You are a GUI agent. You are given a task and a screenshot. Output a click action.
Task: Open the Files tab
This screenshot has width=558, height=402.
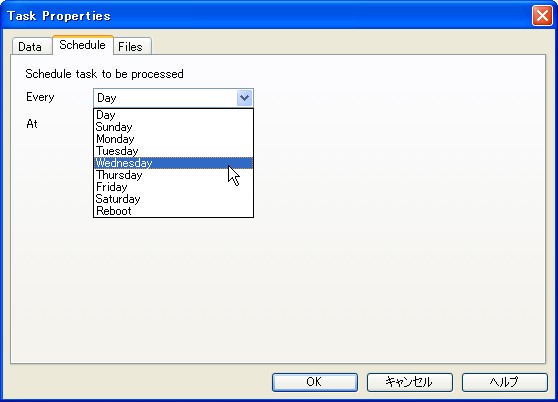click(132, 47)
